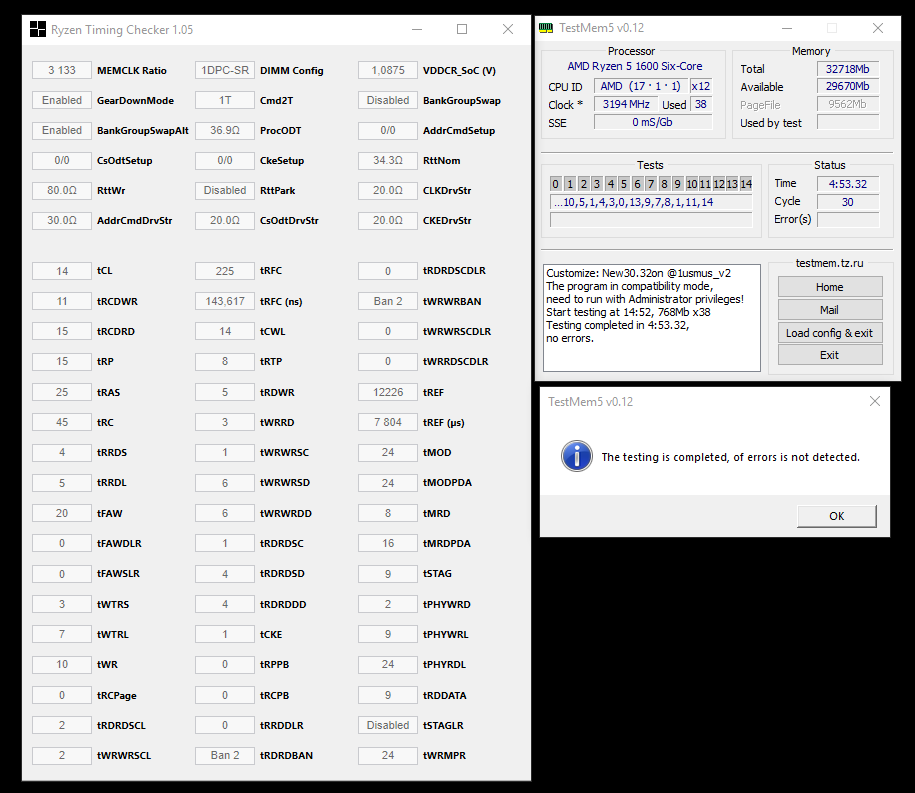Viewport: 915px width, 793px height.
Task: Click the ProcODT value 36.9Ω
Action: (225, 130)
